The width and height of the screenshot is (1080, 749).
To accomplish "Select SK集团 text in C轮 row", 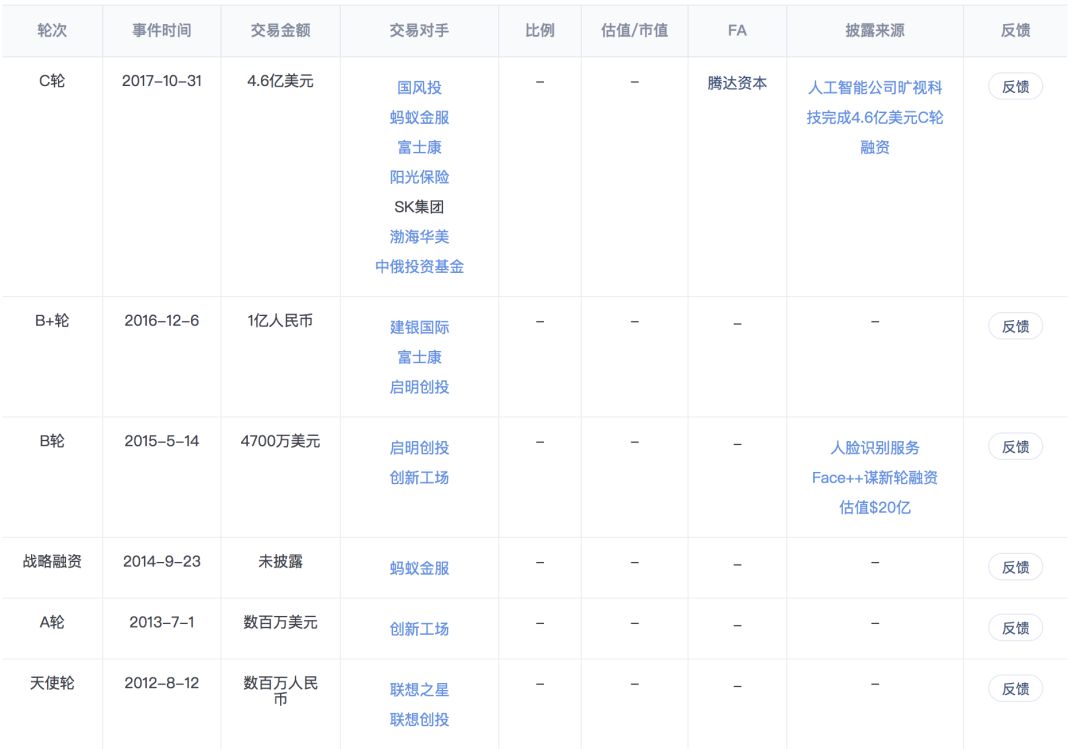I will click(x=419, y=207).
